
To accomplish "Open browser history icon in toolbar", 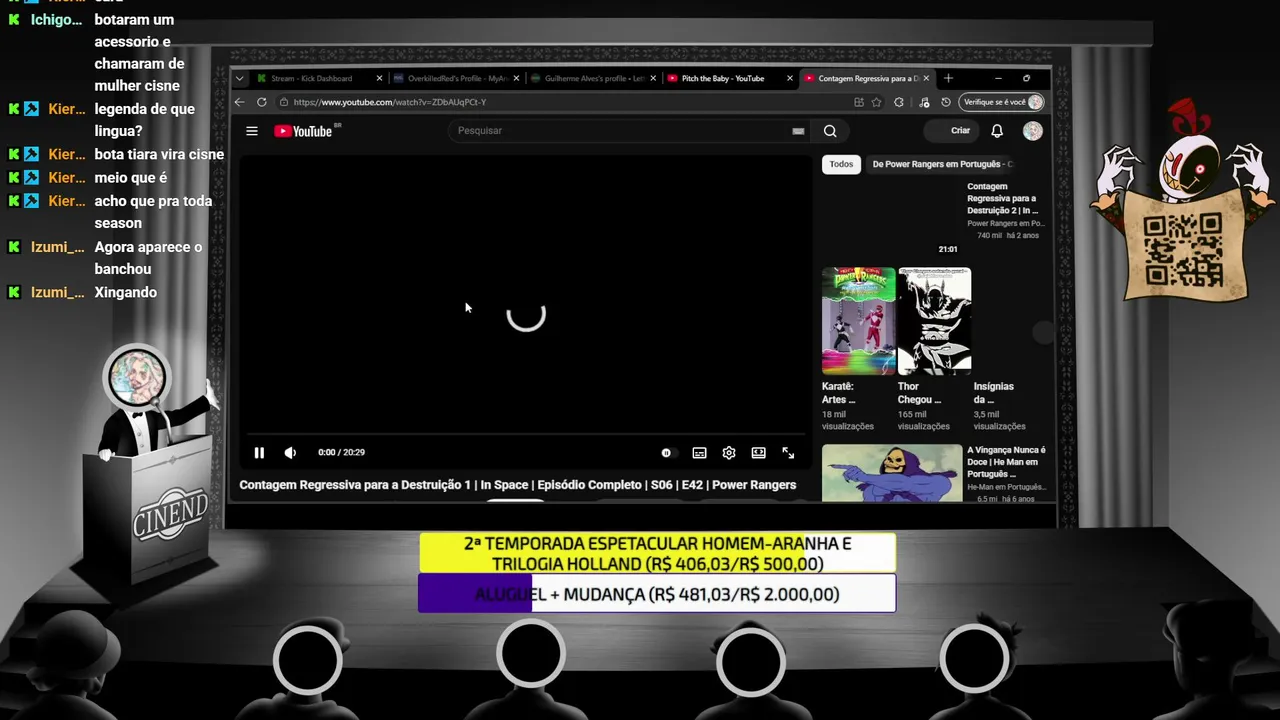I will tap(946, 102).
